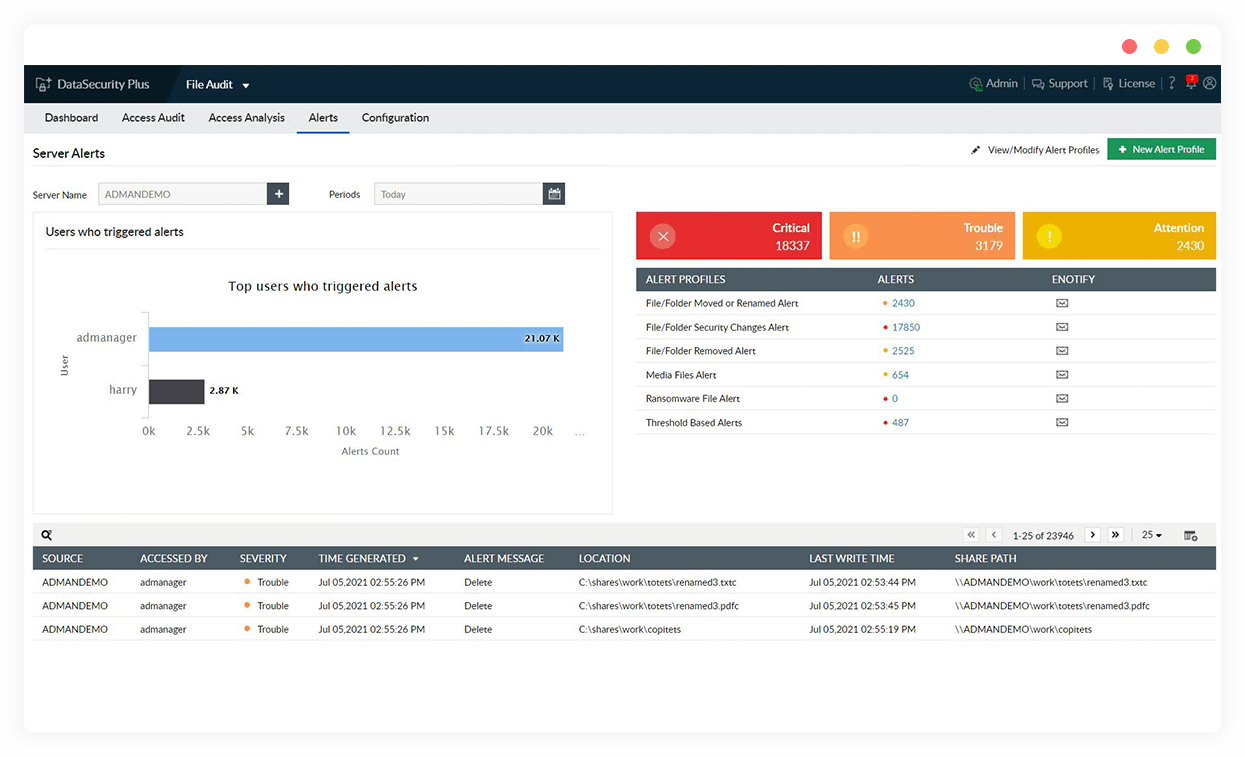Open the File Audit module dropdown

[218, 85]
